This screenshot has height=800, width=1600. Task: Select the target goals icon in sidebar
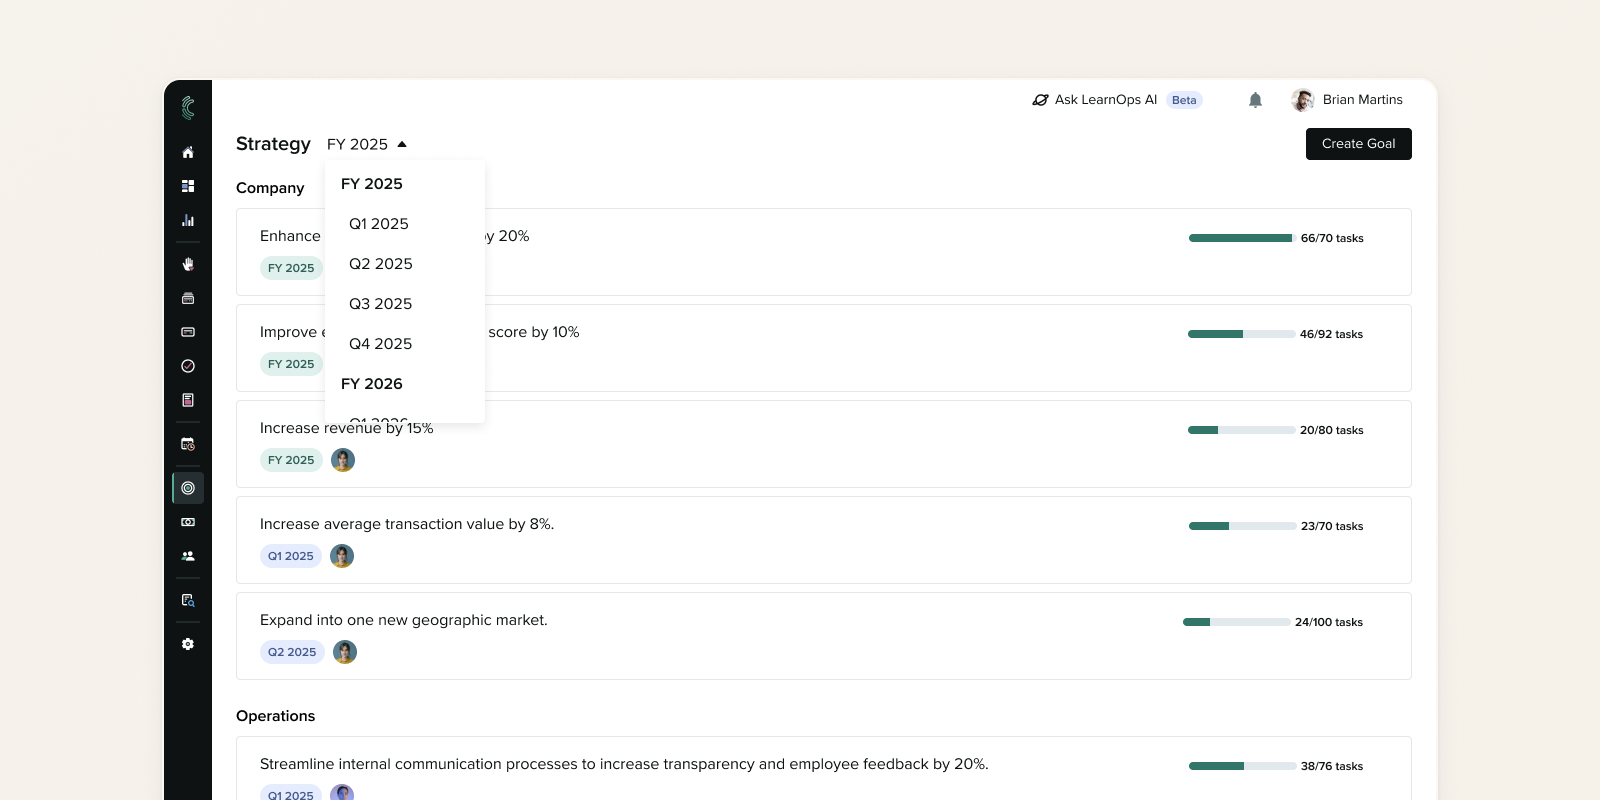tap(188, 488)
